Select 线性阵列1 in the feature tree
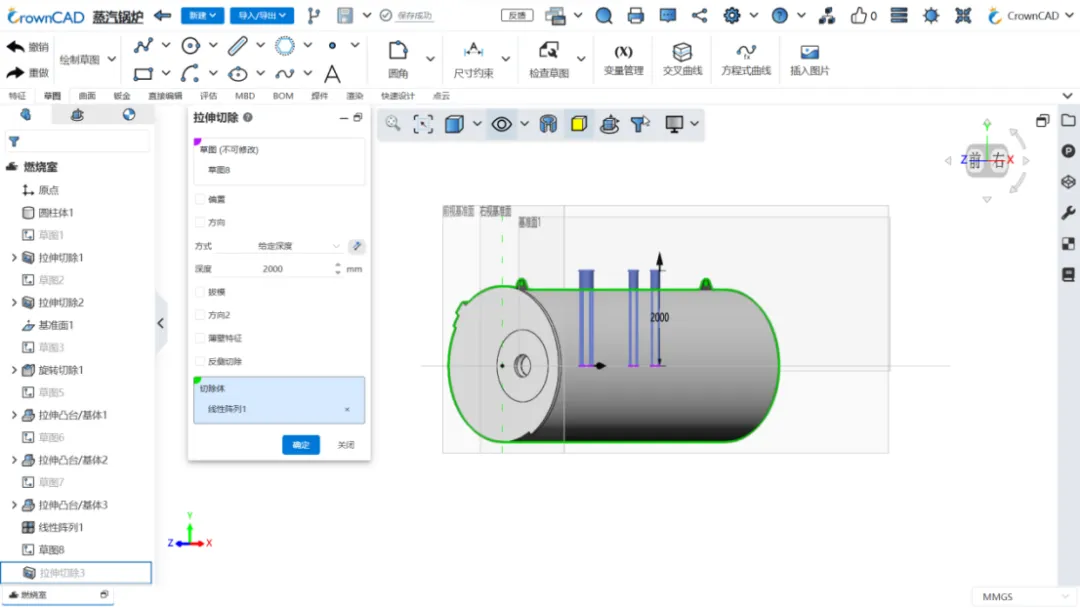The image size is (1080, 608). (x=61, y=527)
